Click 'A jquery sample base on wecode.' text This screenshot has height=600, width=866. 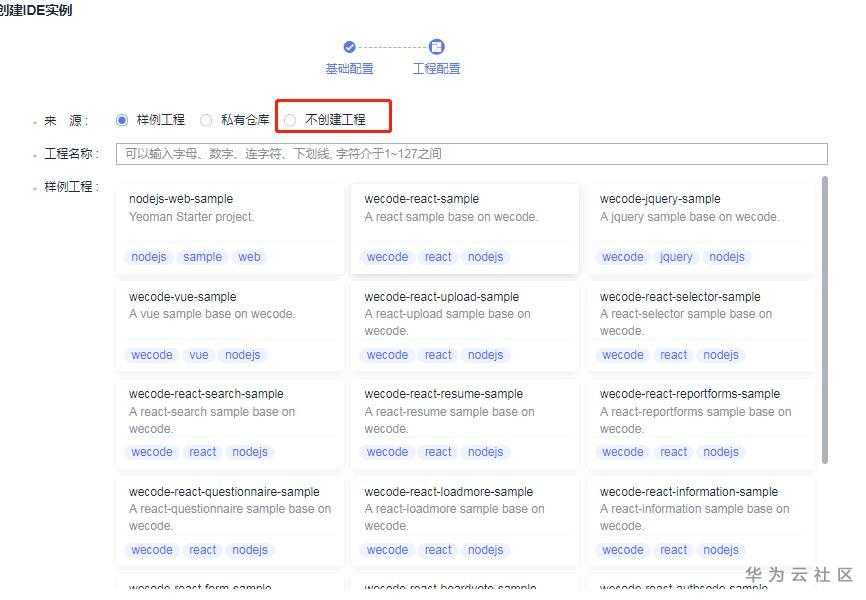[x=689, y=217]
